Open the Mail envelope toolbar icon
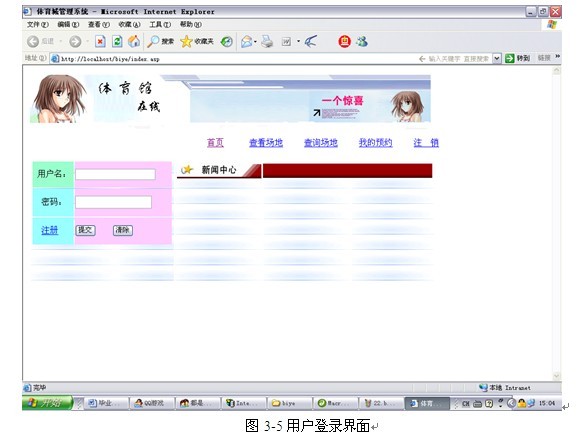 tap(247, 42)
